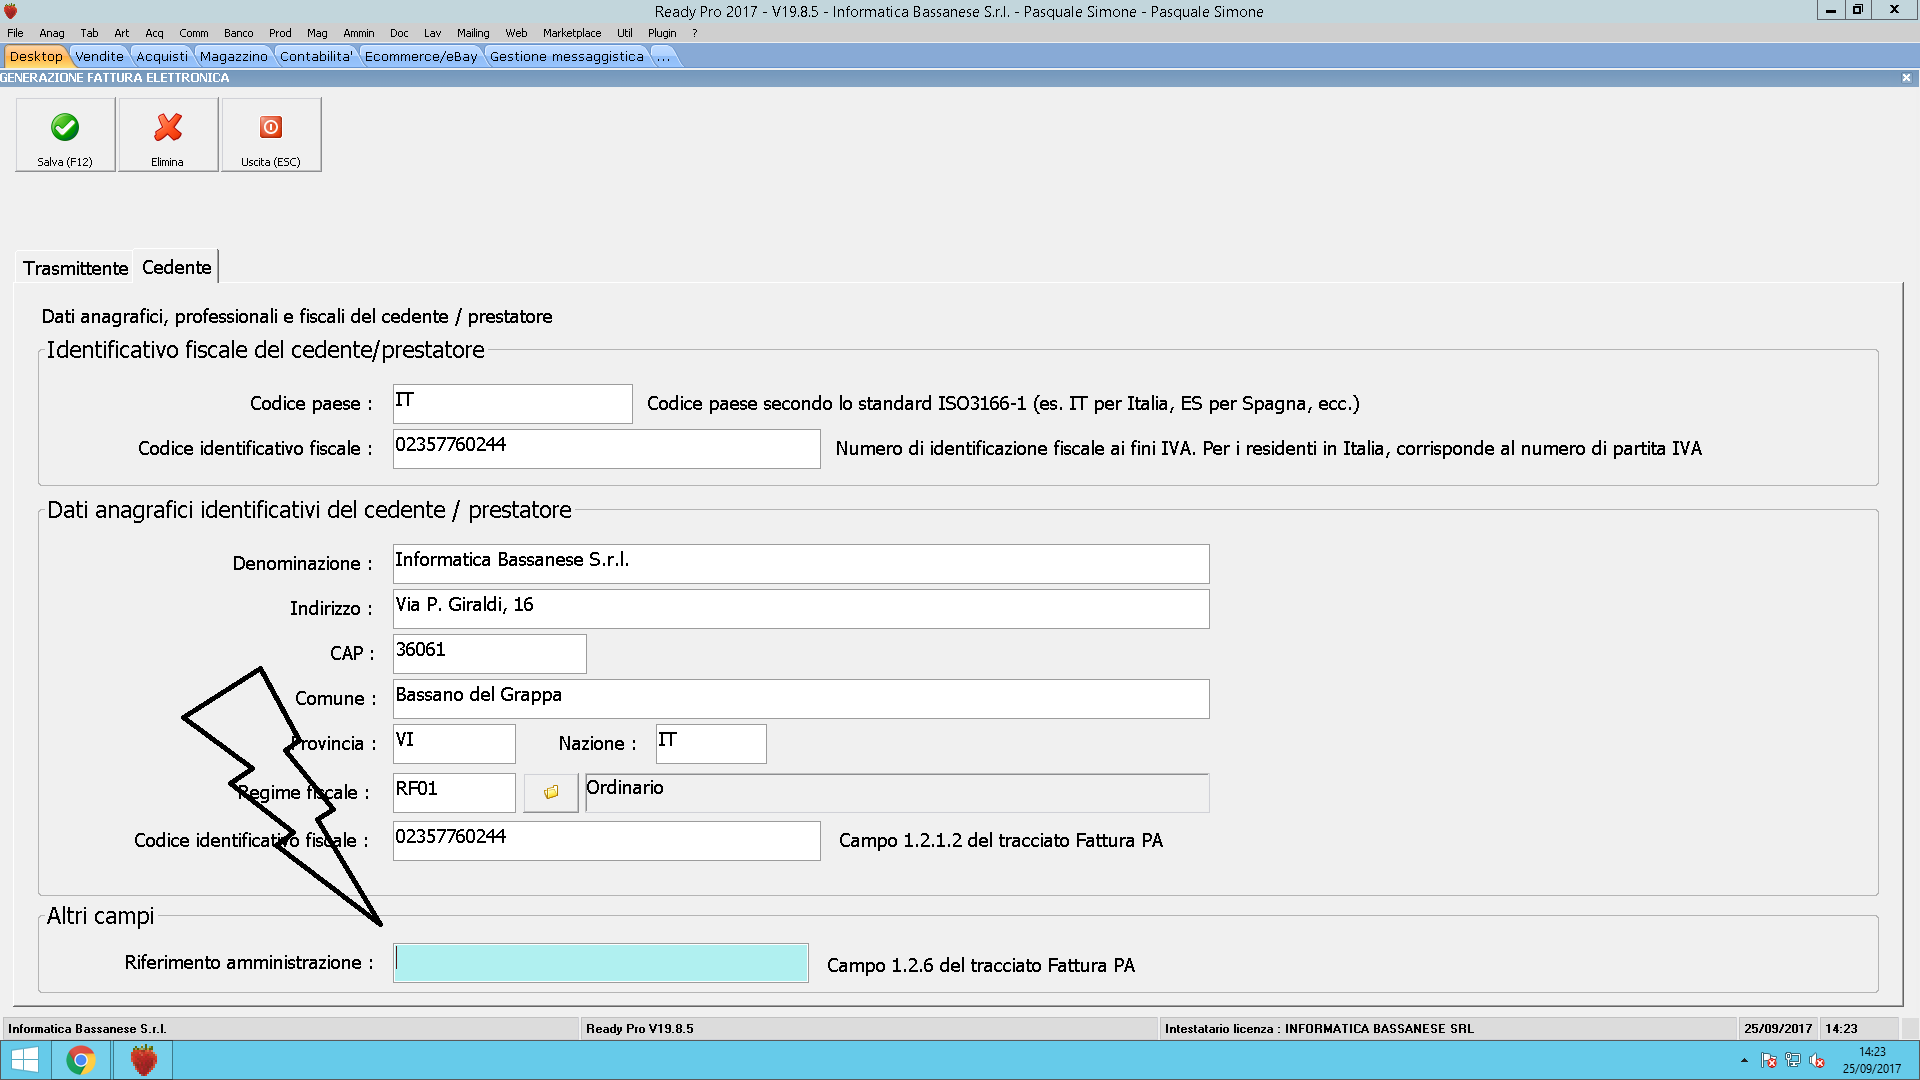This screenshot has width=1920, height=1080.
Task: Open the Windows Start button
Action: tap(25, 1060)
